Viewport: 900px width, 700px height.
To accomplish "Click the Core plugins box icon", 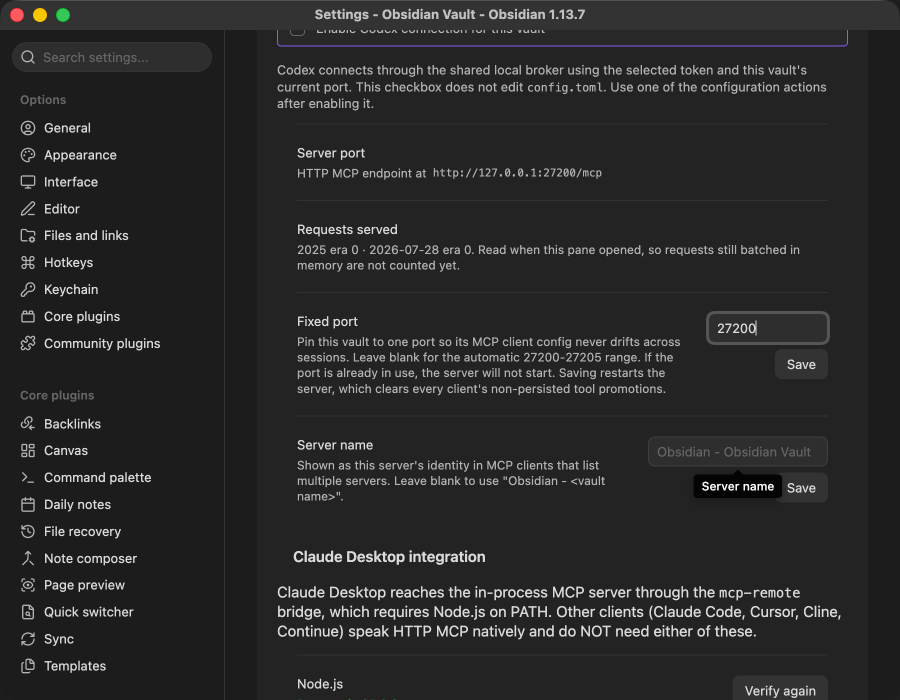I will [x=28, y=317].
